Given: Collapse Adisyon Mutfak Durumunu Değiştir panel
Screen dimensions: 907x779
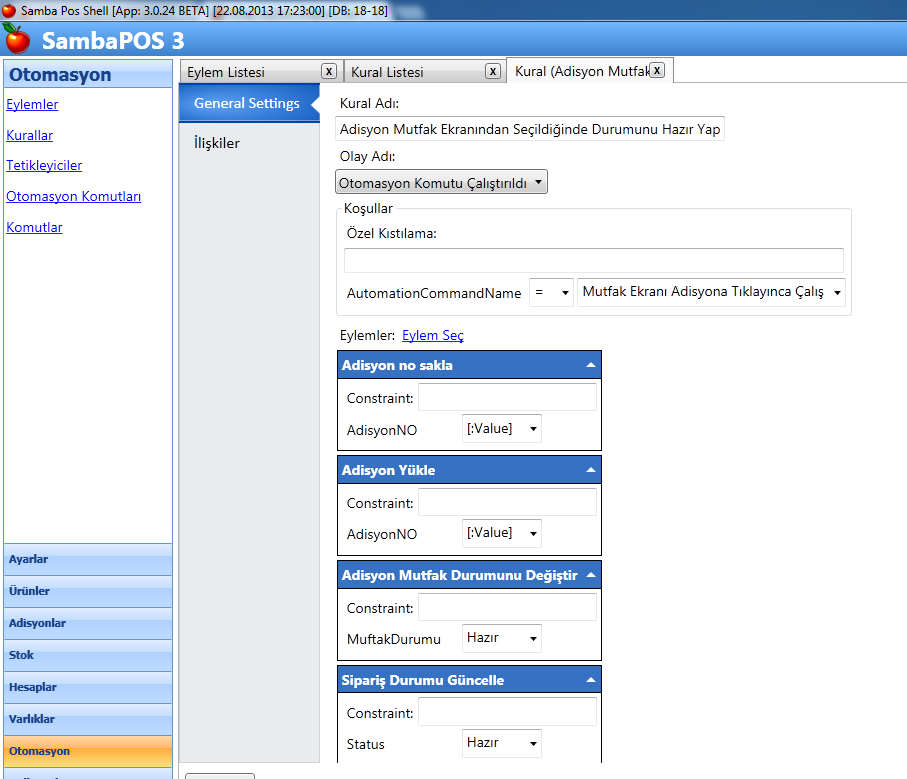Looking at the screenshot, I should point(591,576).
